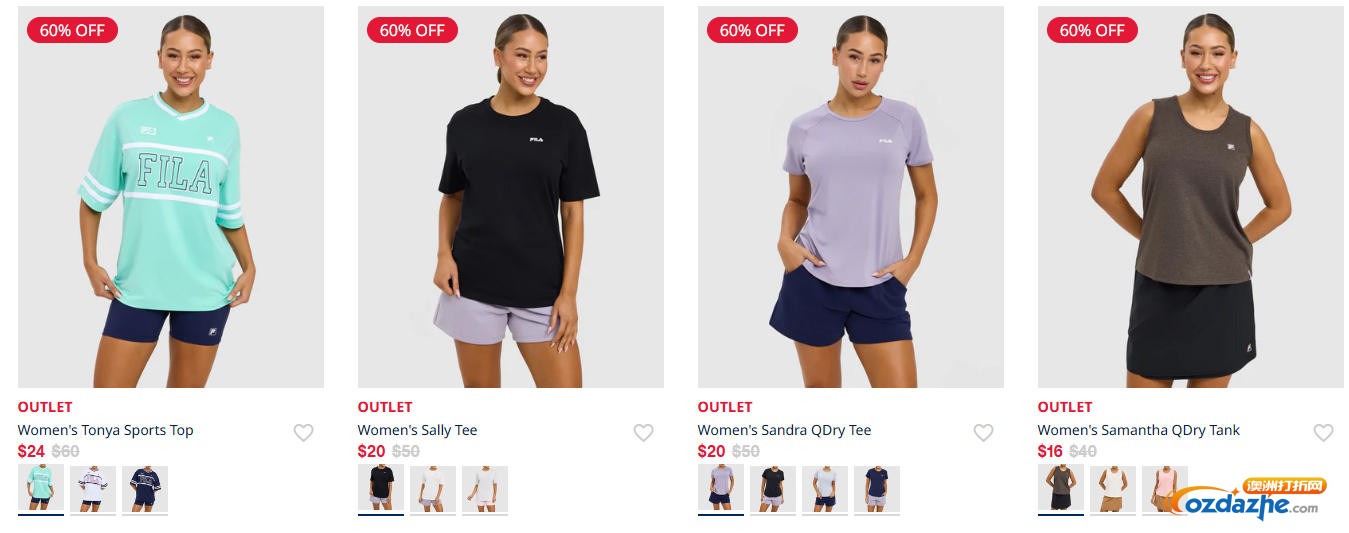Viewport: 1349px width, 533px height.
Task: Open Women's Sandra QDry Tee product page
Action: pyautogui.click(x=784, y=430)
